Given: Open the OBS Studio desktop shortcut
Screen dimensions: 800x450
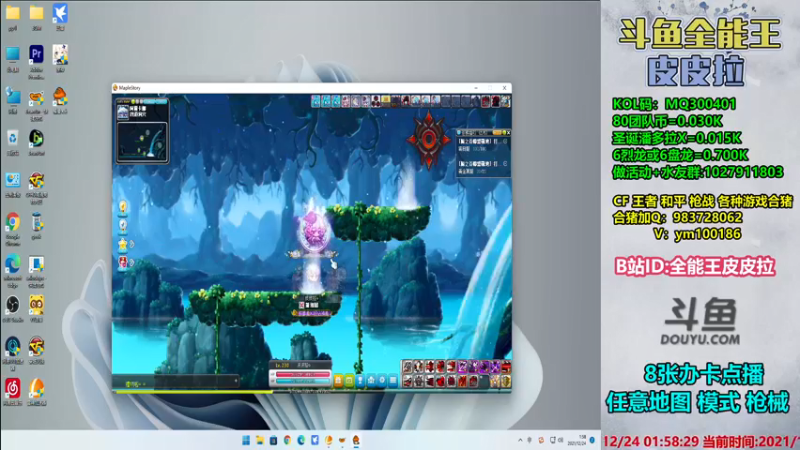Looking at the screenshot, I should 13,305.
